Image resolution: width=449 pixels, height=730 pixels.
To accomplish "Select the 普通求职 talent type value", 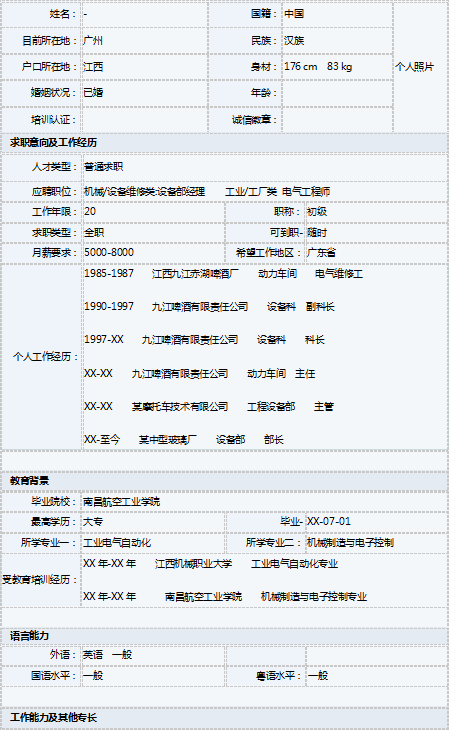I will pyautogui.click(x=103, y=167).
